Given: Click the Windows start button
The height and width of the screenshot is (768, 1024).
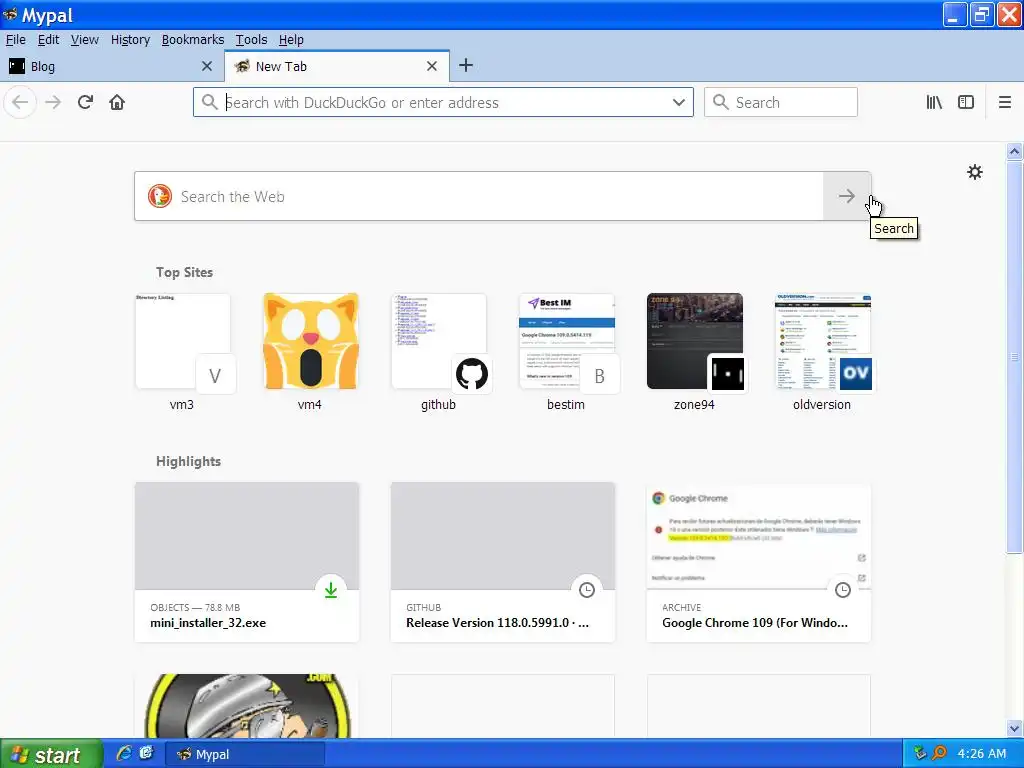Looking at the screenshot, I should [x=50, y=754].
